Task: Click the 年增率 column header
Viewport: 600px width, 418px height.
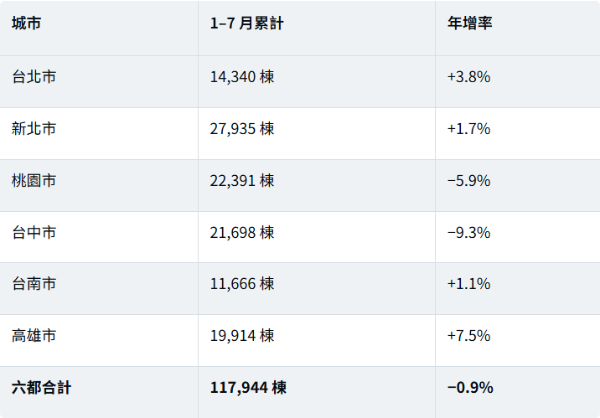Action: (x=470, y=23)
